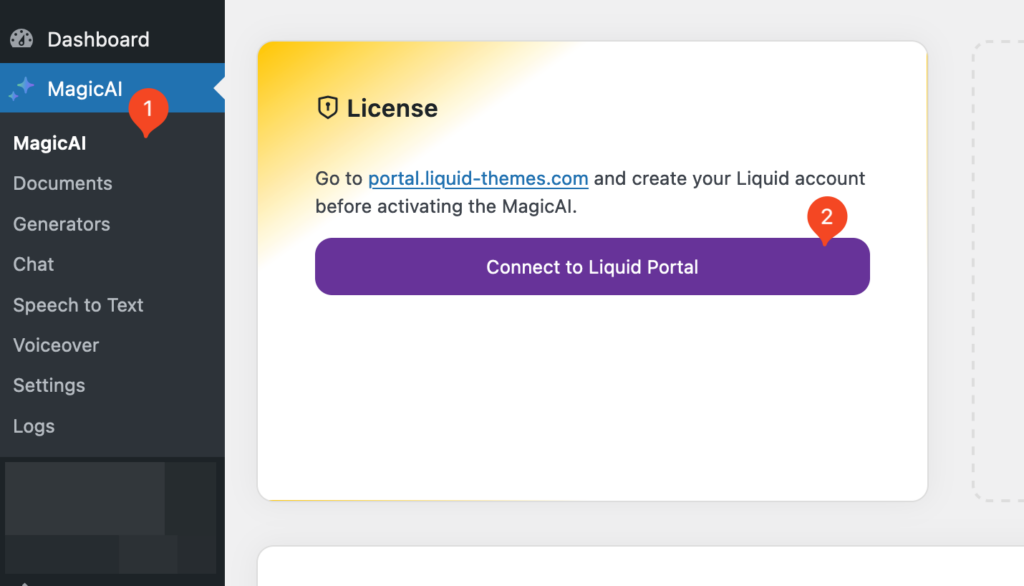Select Documents in the MagicAI submenu
This screenshot has width=1024, height=586.
click(62, 183)
